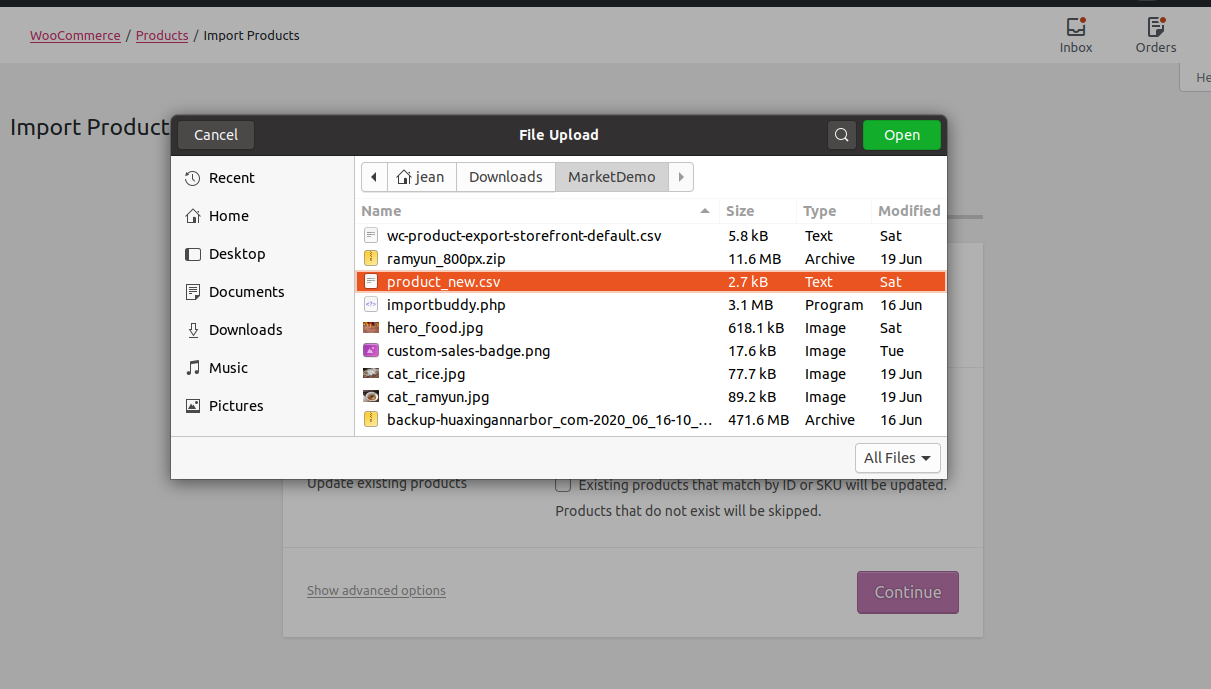Image resolution: width=1211 pixels, height=689 pixels.
Task: Select the hero_food.jpg thumbnail
Action: (x=370, y=328)
